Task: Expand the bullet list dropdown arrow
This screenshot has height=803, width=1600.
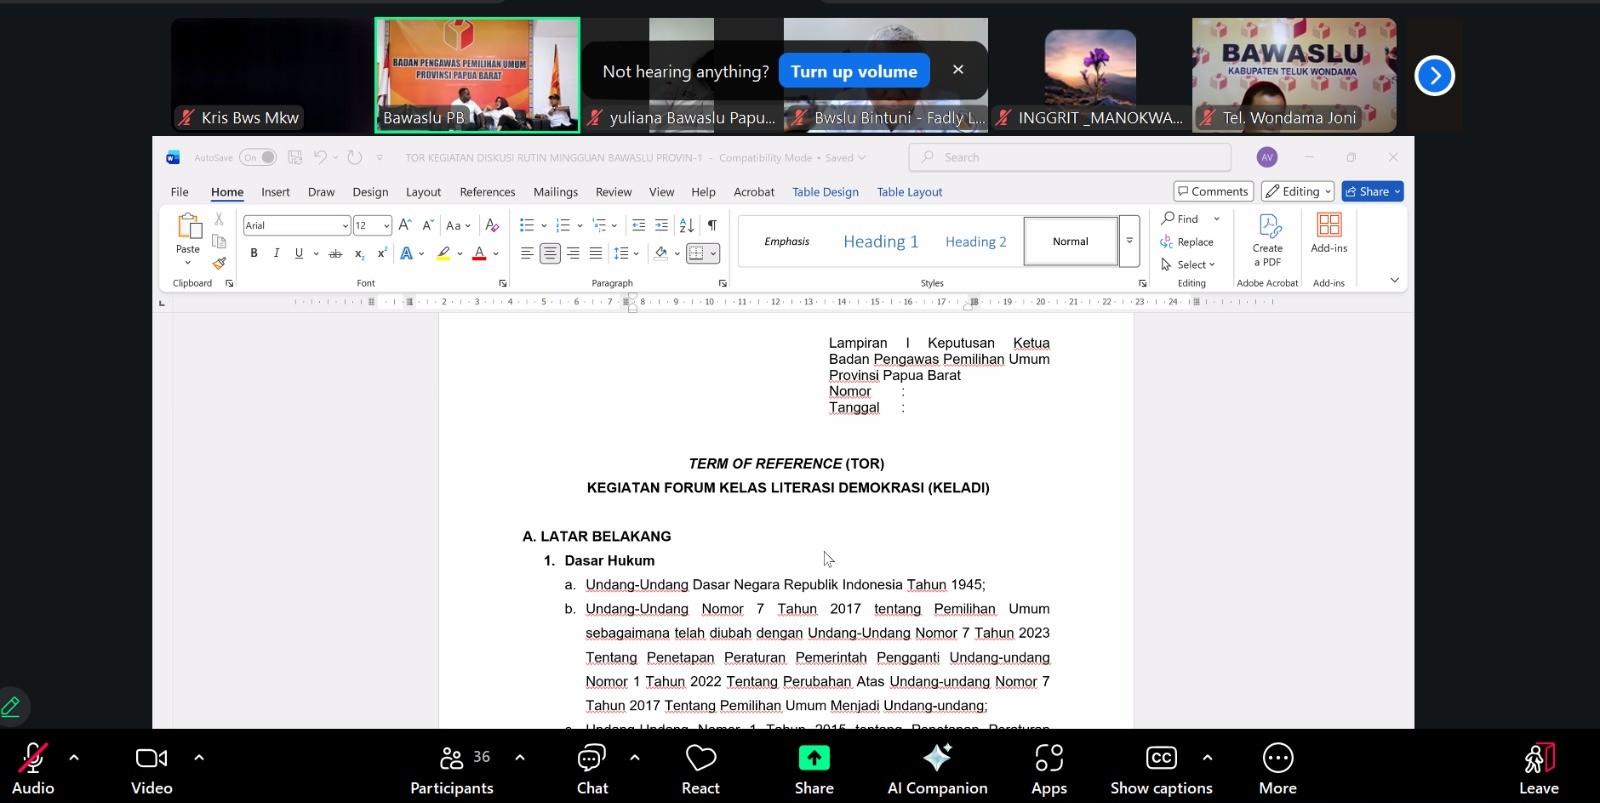Action: point(544,226)
